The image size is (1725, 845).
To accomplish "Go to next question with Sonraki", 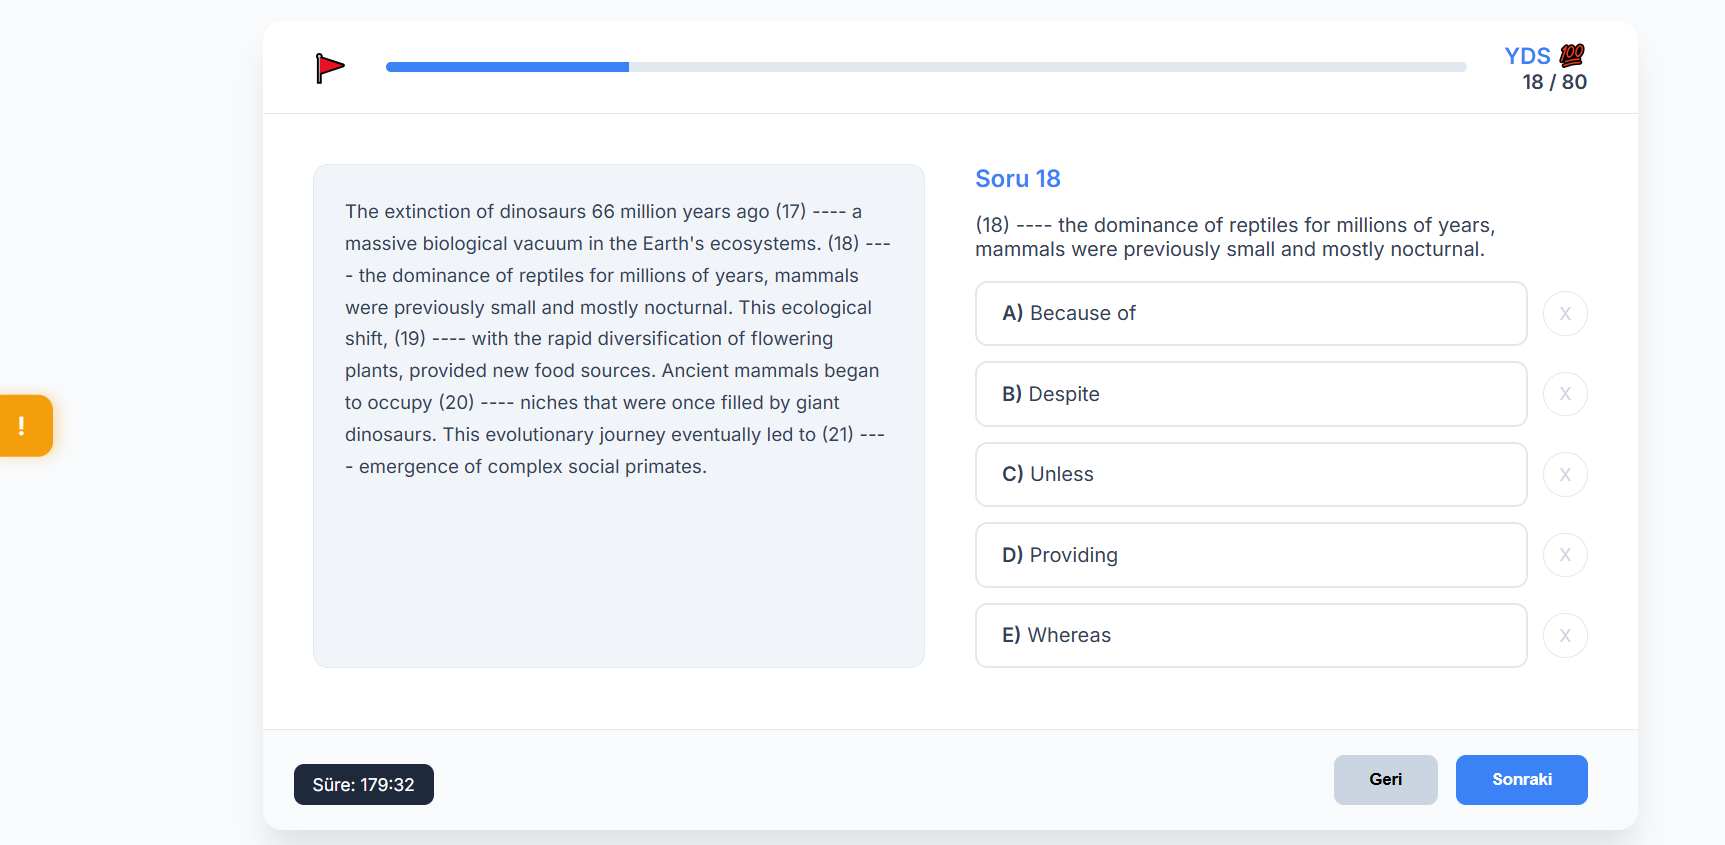I will tap(1521, 780).
